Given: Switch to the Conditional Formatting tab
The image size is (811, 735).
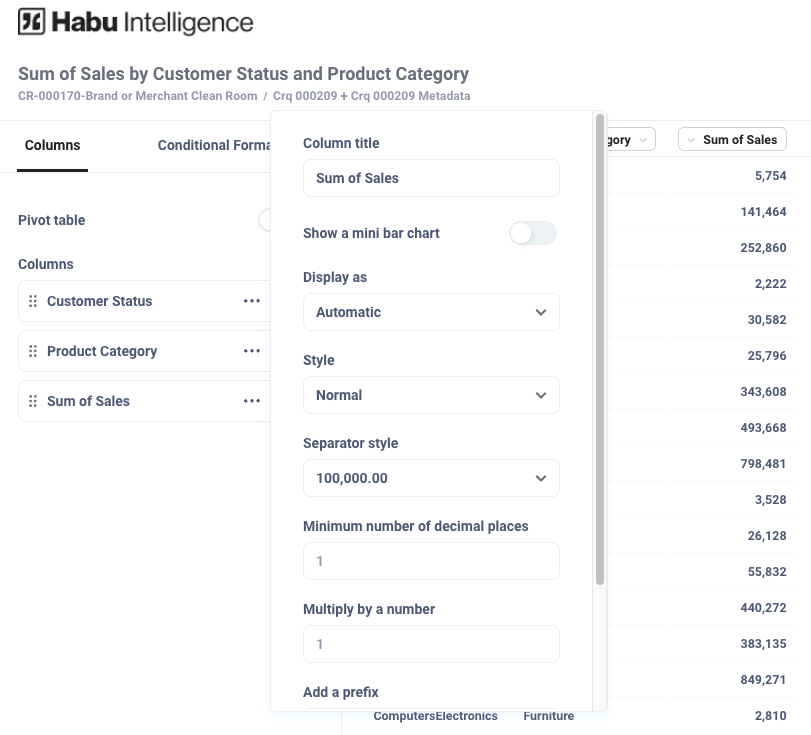Looking at the screenshot, I should (x=214, y=145).
